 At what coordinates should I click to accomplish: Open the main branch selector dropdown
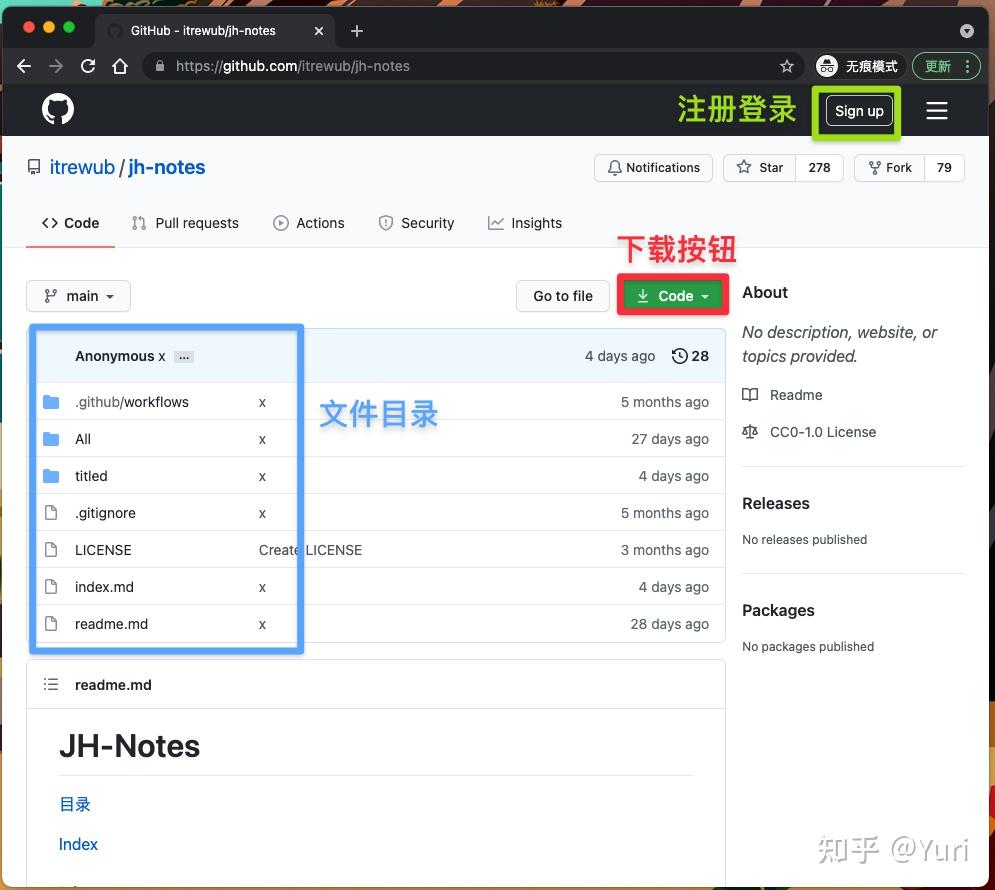coord(79,296)
